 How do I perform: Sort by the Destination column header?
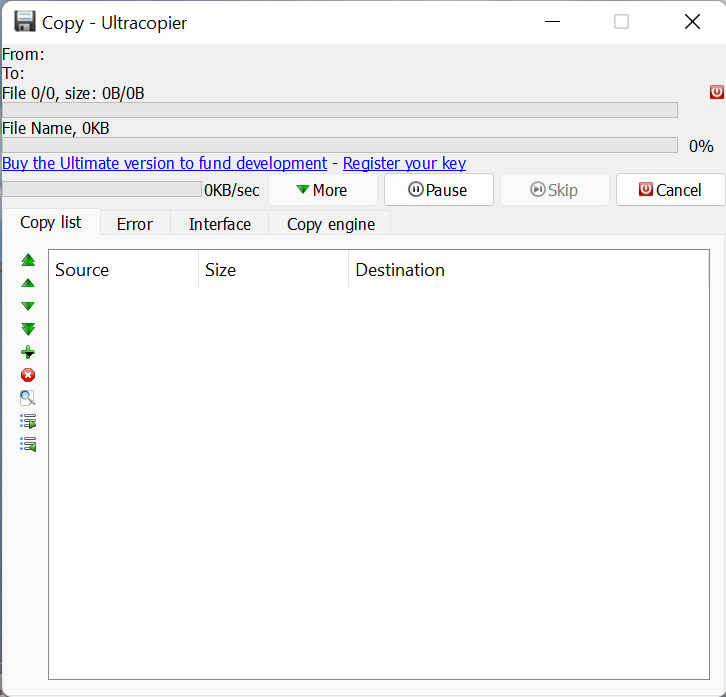coord(529,270)
